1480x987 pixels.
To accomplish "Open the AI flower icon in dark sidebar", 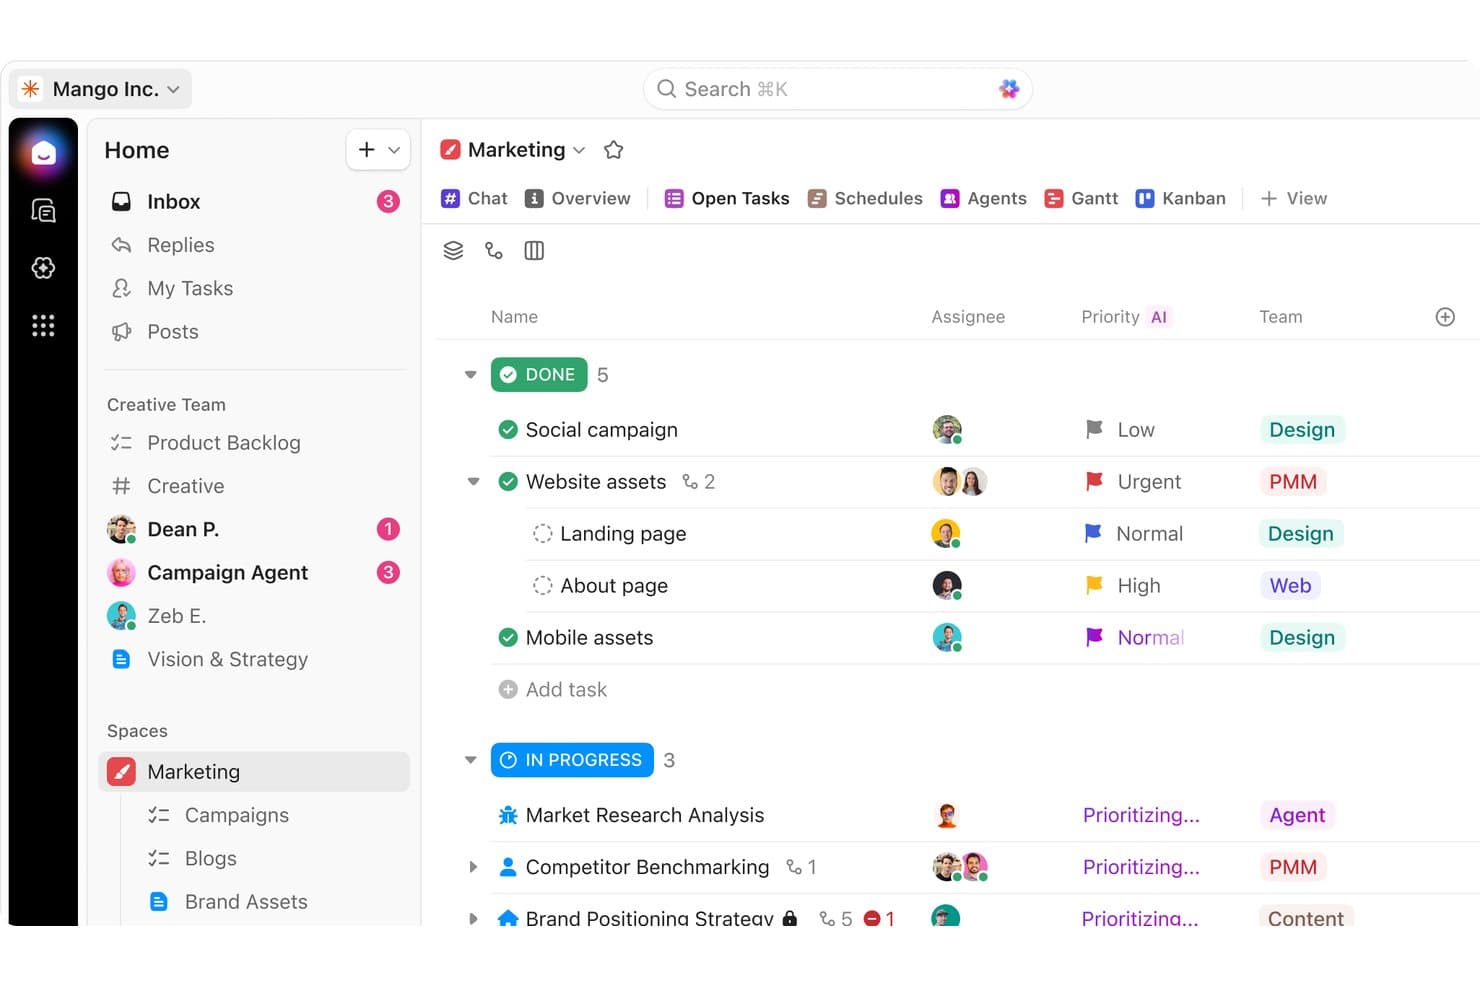I will point(43,268).
